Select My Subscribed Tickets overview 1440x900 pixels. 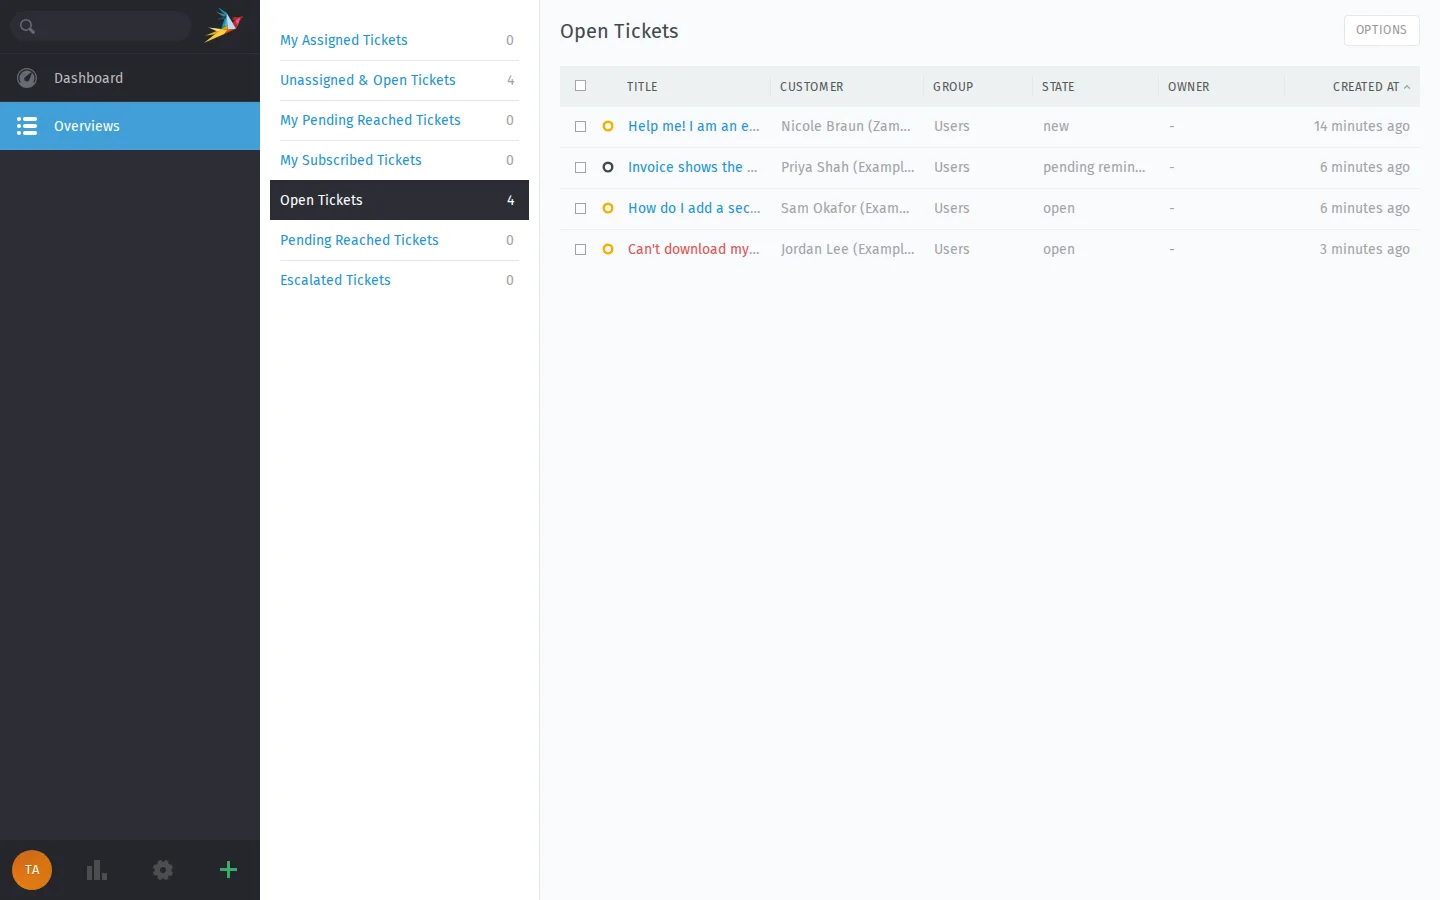tap(399, 160)
